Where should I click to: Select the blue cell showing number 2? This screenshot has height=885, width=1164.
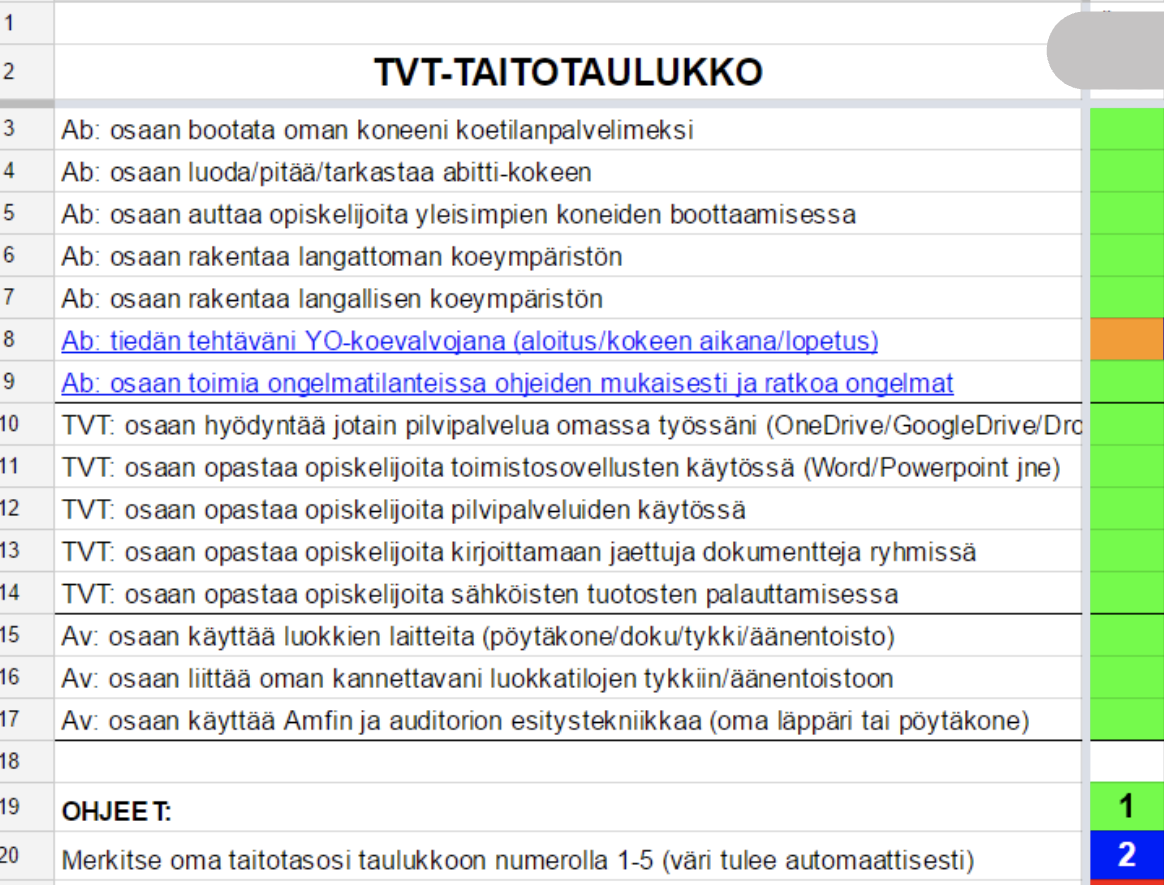click(x=1127, y=857)
